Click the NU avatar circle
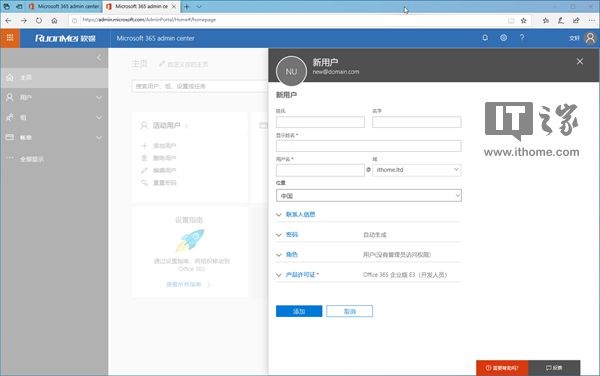 291,72
